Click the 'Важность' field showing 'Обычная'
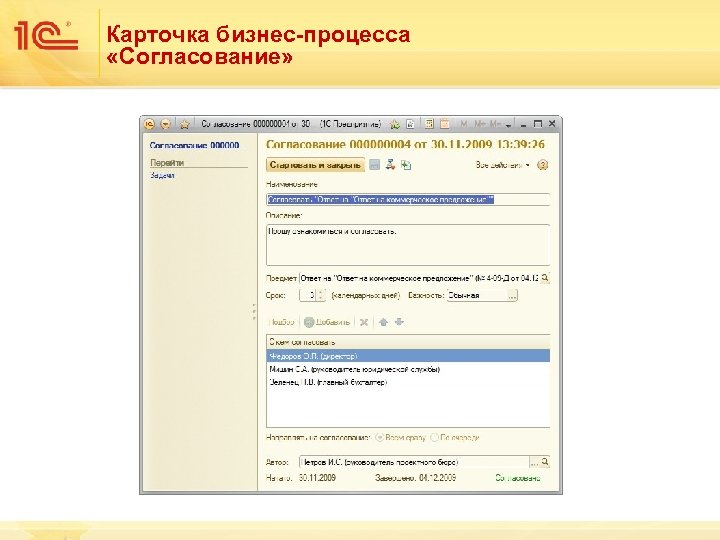This screenshot has height=540, width=720. click(477, 295)
